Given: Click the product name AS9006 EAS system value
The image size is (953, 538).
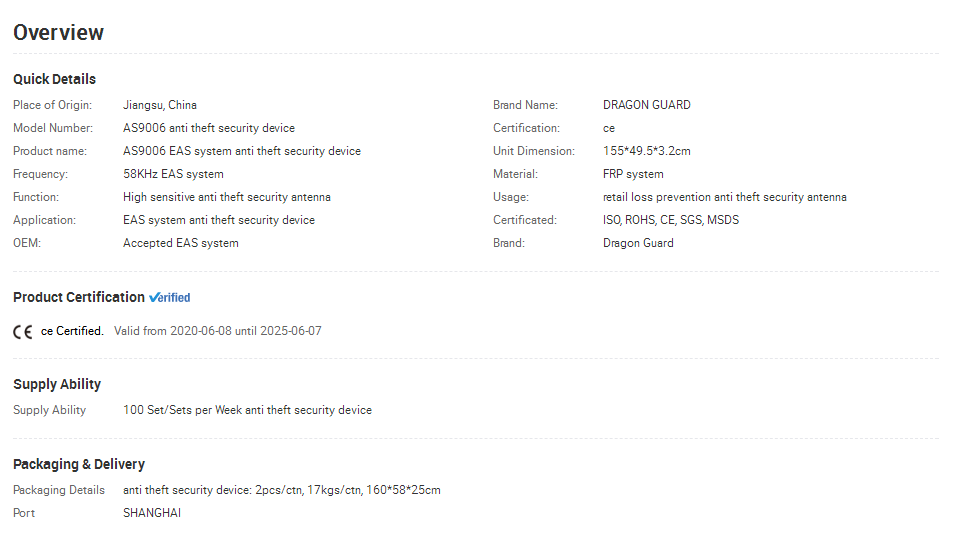Looking at the screenshot, I should pyautogui.click(x=242, y=151).
